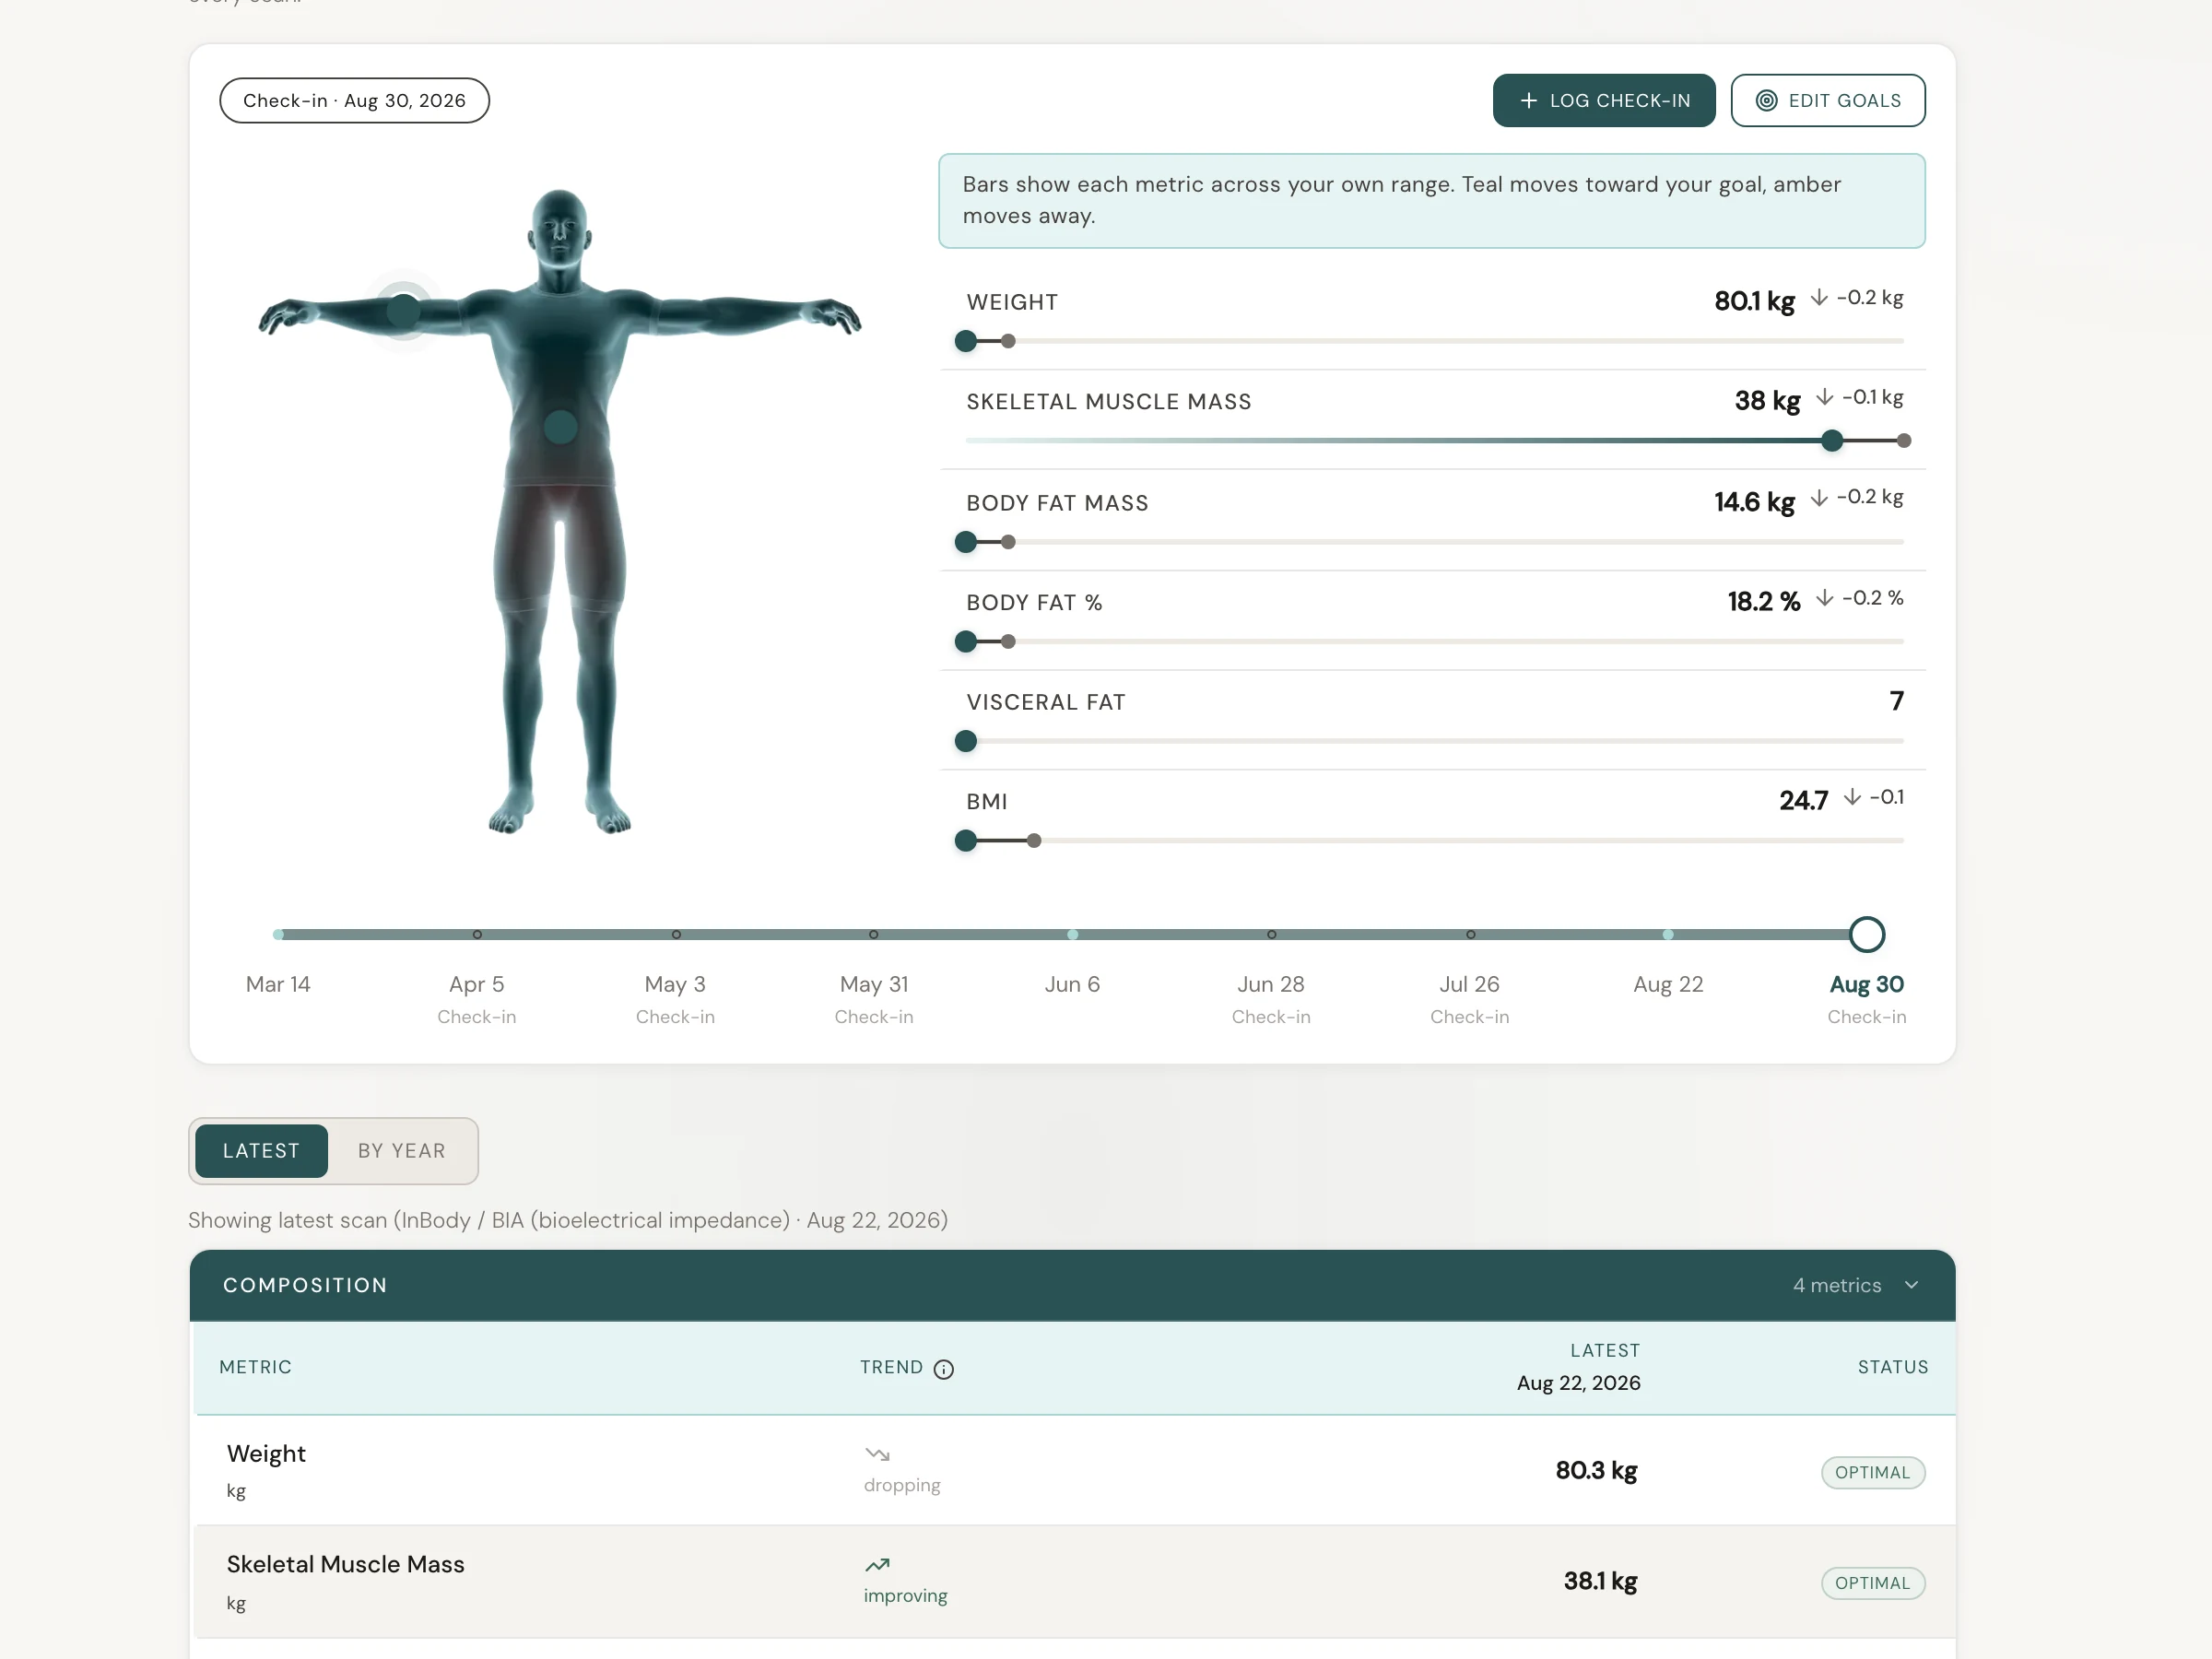This screenshot has width=2212, height=1659.
Task: Click the Weight row in Composition table
Action: (1072, 1470)
